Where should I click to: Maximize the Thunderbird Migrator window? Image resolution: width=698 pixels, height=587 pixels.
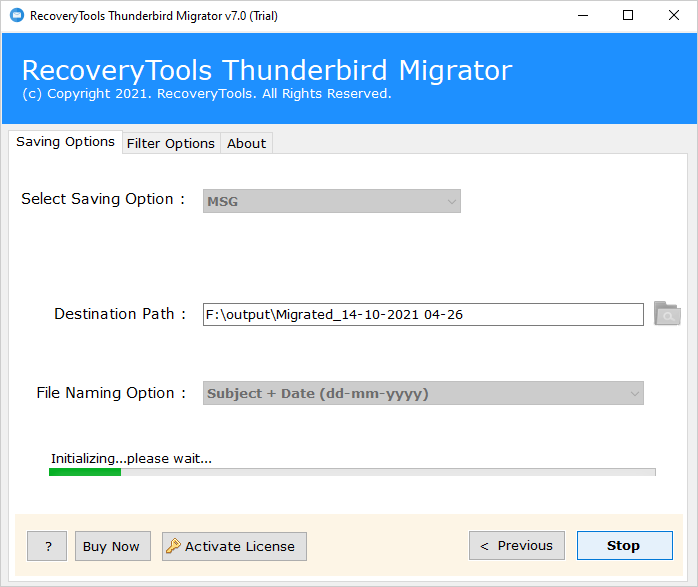click(628, 16)
